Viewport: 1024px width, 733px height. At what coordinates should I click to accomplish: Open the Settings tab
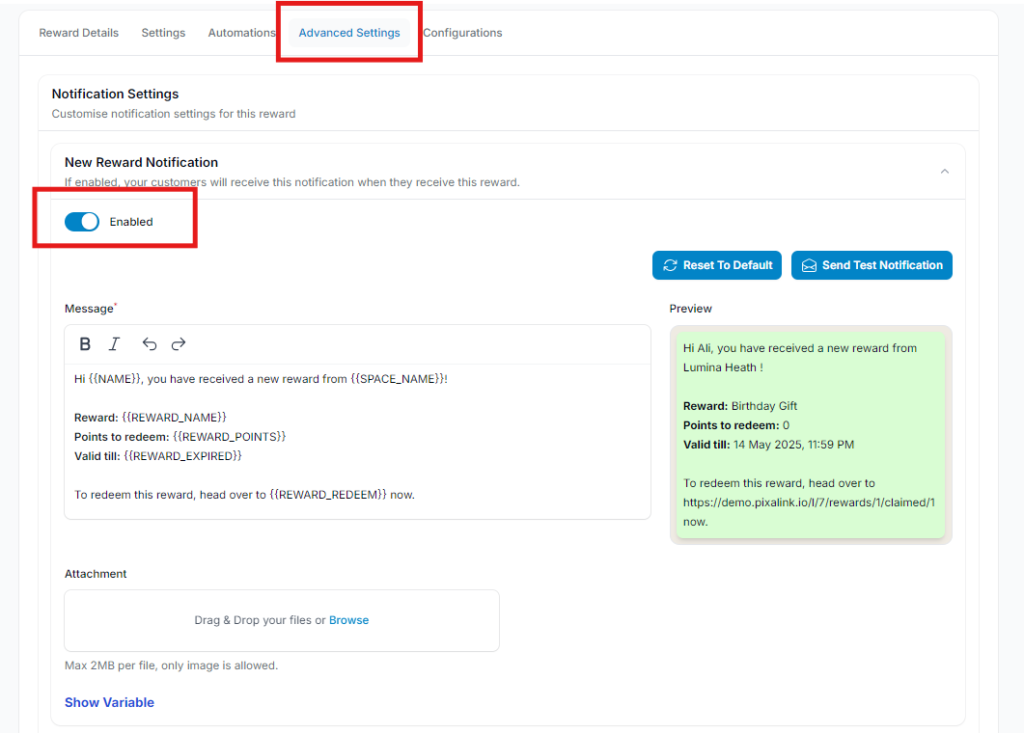[163, 32]
